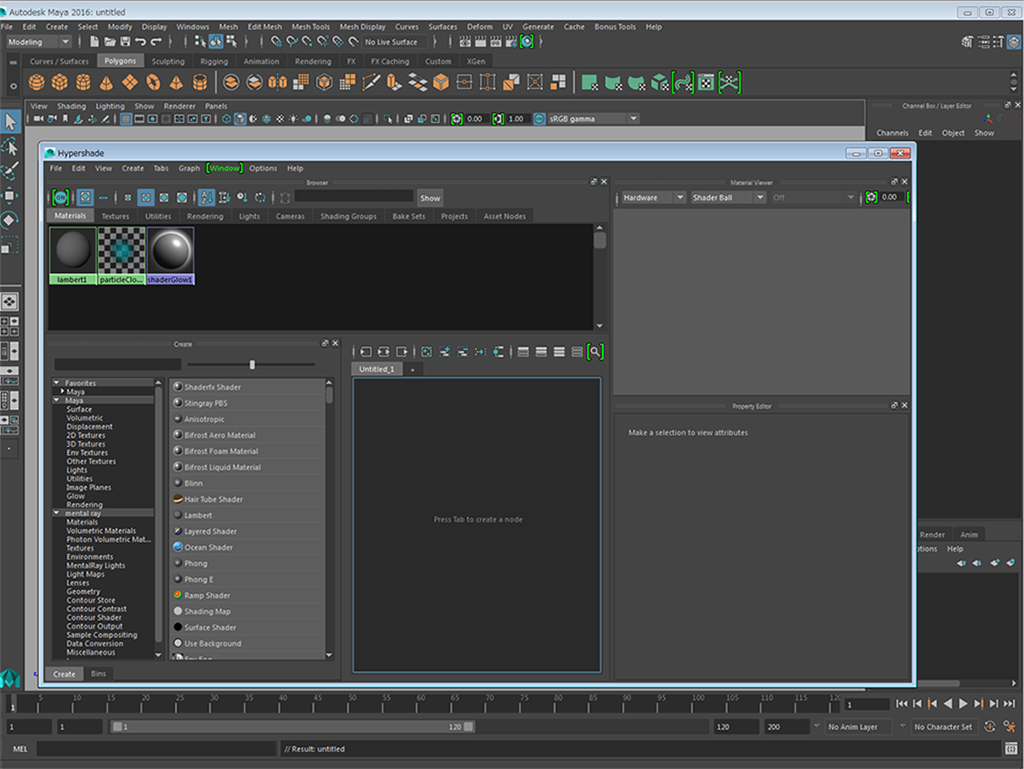Click the Select tool arrow in toolbox
Image resolution: width=1024 pixels, height=769 pixels.
[x=10, y=121]
